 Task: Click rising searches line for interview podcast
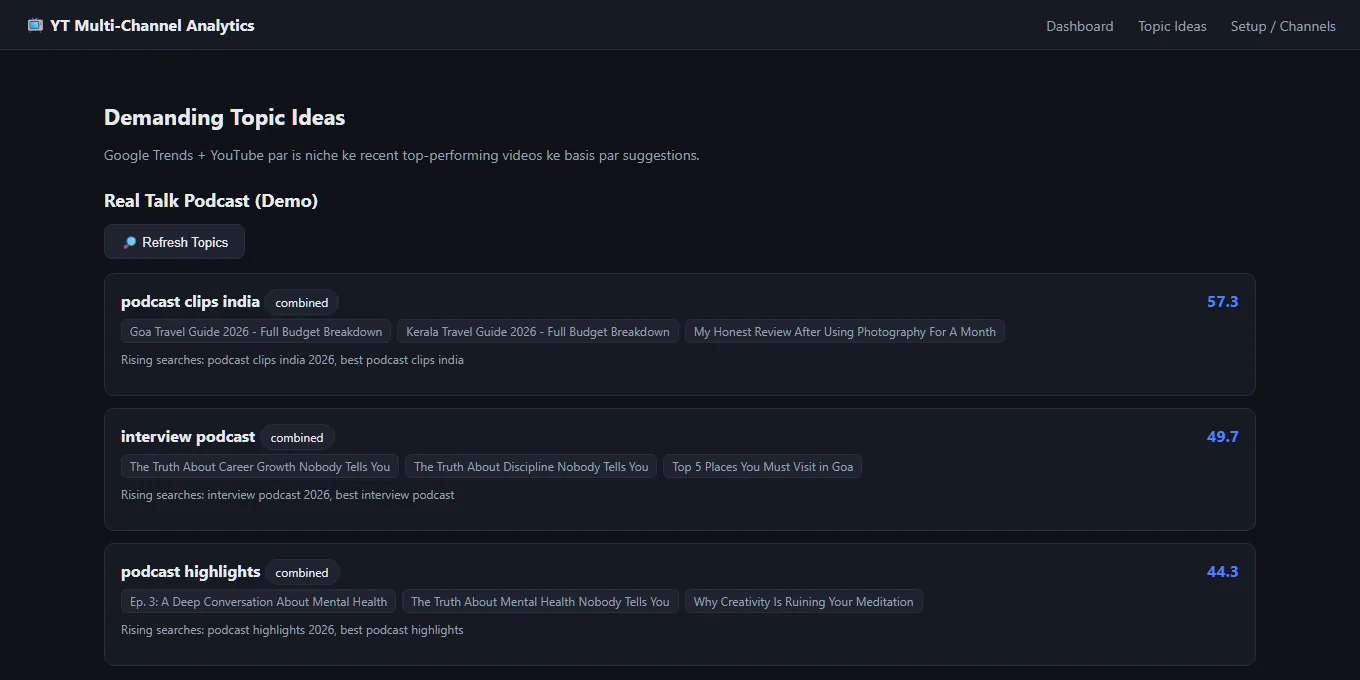point(288,495)
